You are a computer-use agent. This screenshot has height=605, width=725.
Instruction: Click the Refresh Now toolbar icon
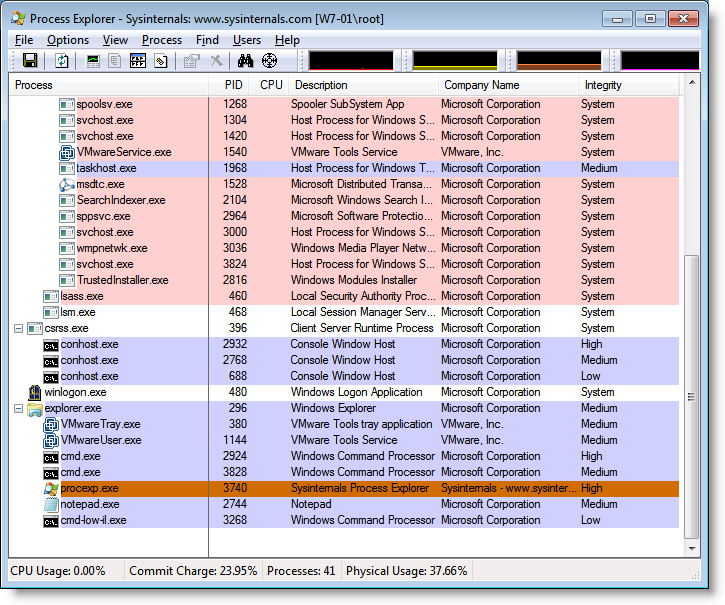[x=62, y=61]
